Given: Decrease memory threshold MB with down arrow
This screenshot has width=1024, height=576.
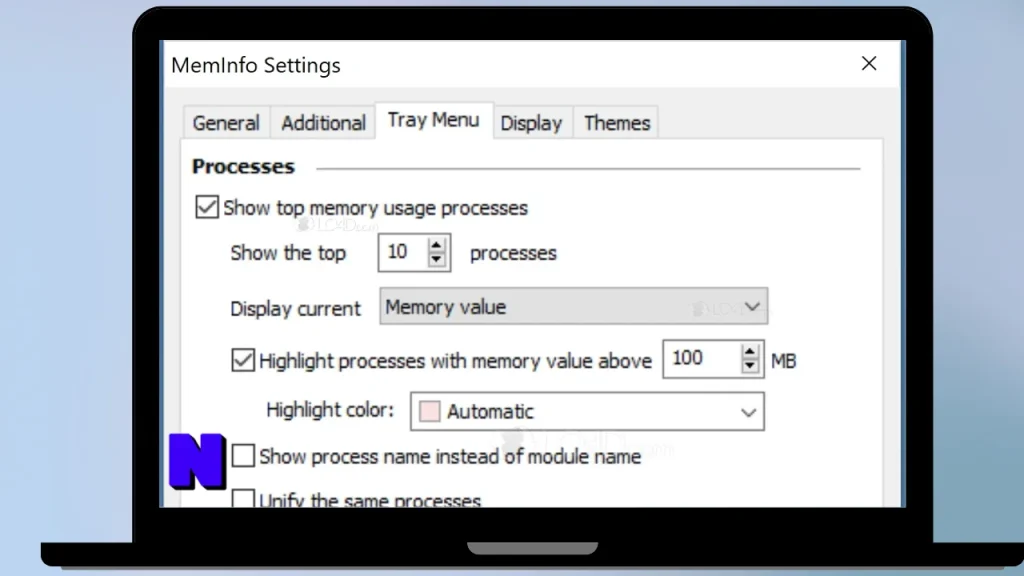Looking at the screenshot, I should pyautogui.click(x=750, y=366).
